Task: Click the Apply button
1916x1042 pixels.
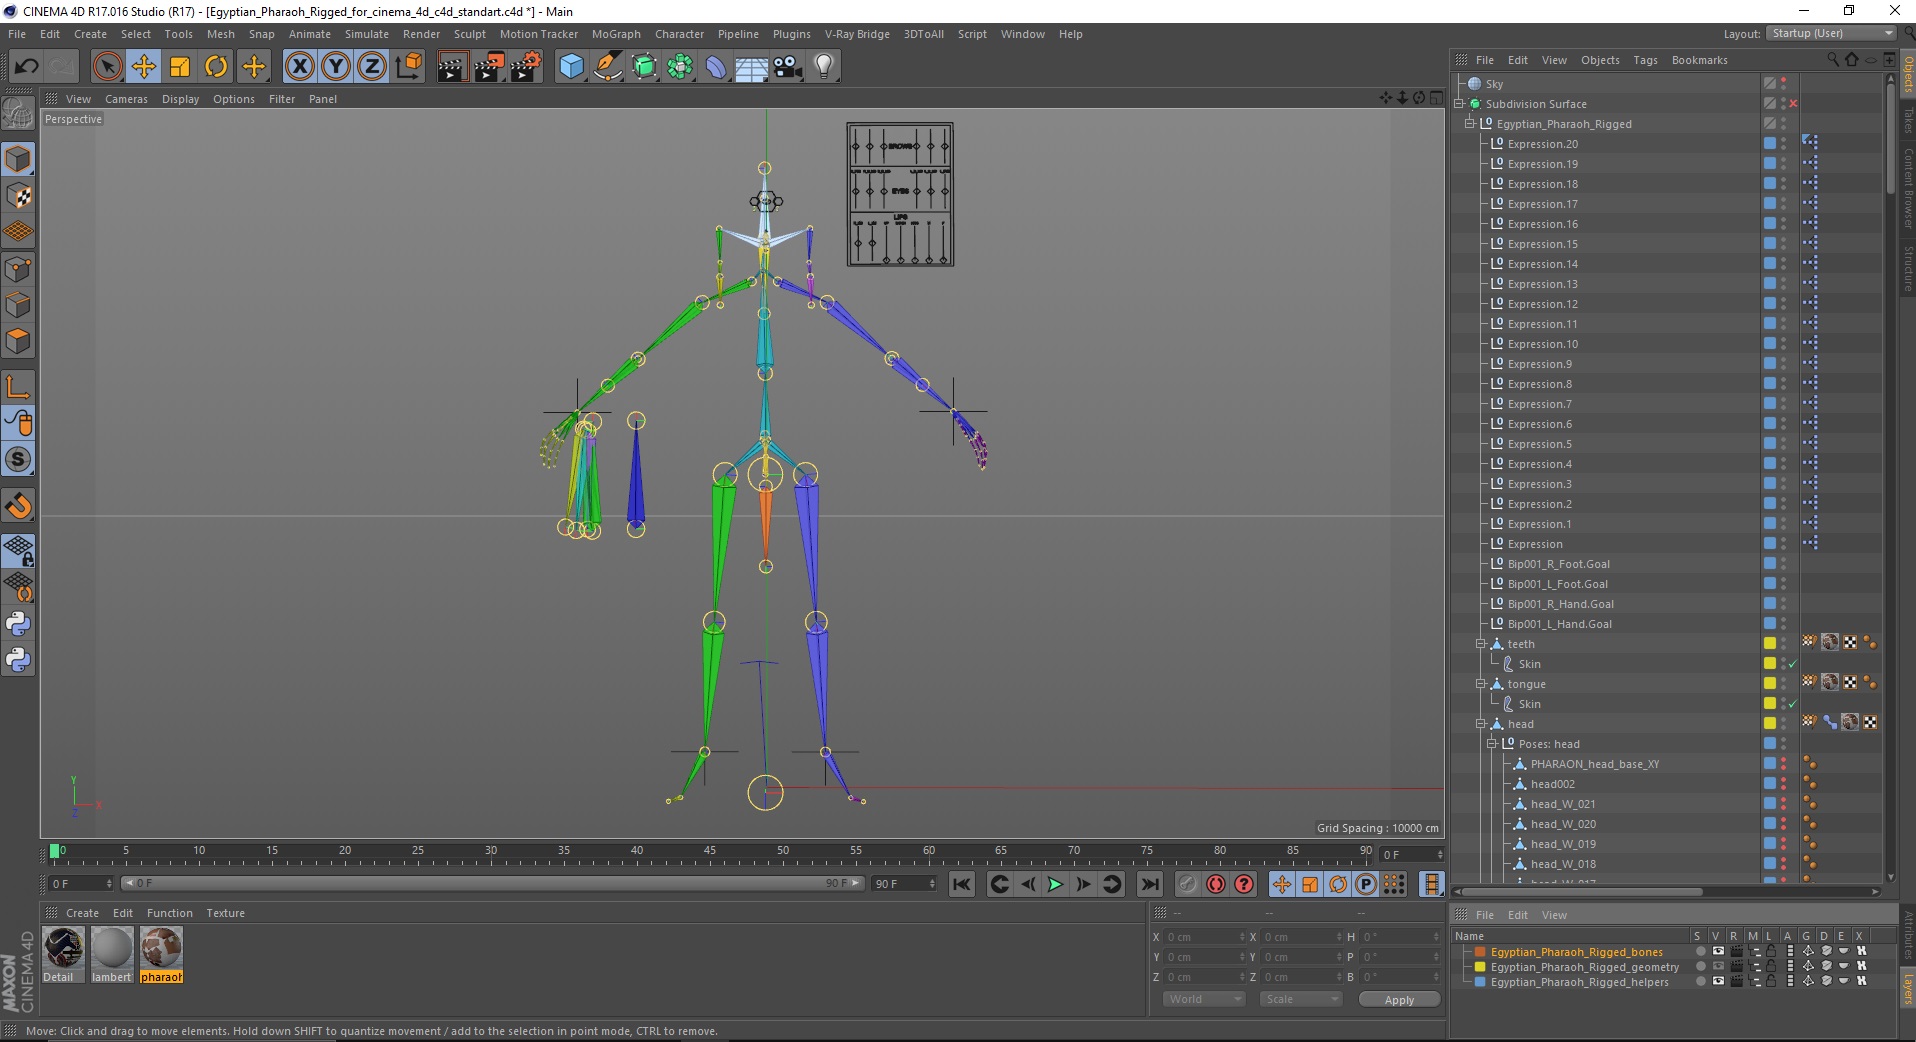Action: [1399, 1000]
